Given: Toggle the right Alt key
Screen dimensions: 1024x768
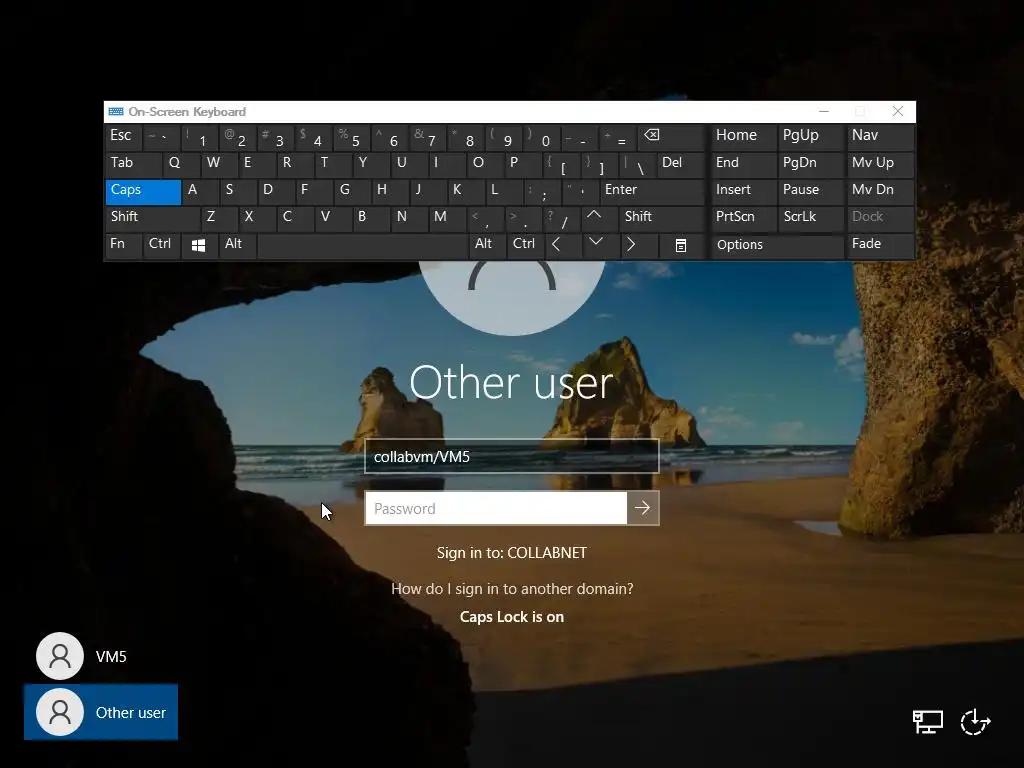Looking at the screenshot, I should pos(487,246).
